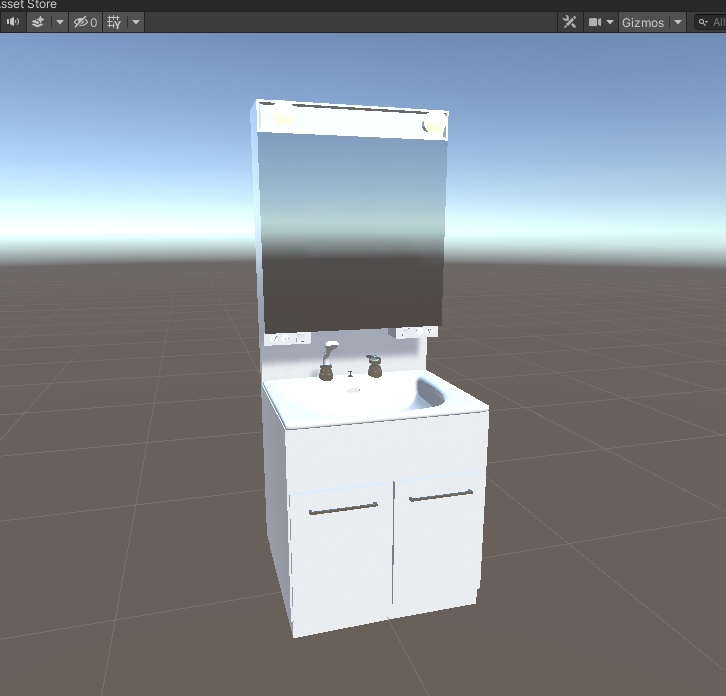The image size is (726, 696).
Task: Toggle skybox and effects layers icon
Action: [x=38, y=22]
